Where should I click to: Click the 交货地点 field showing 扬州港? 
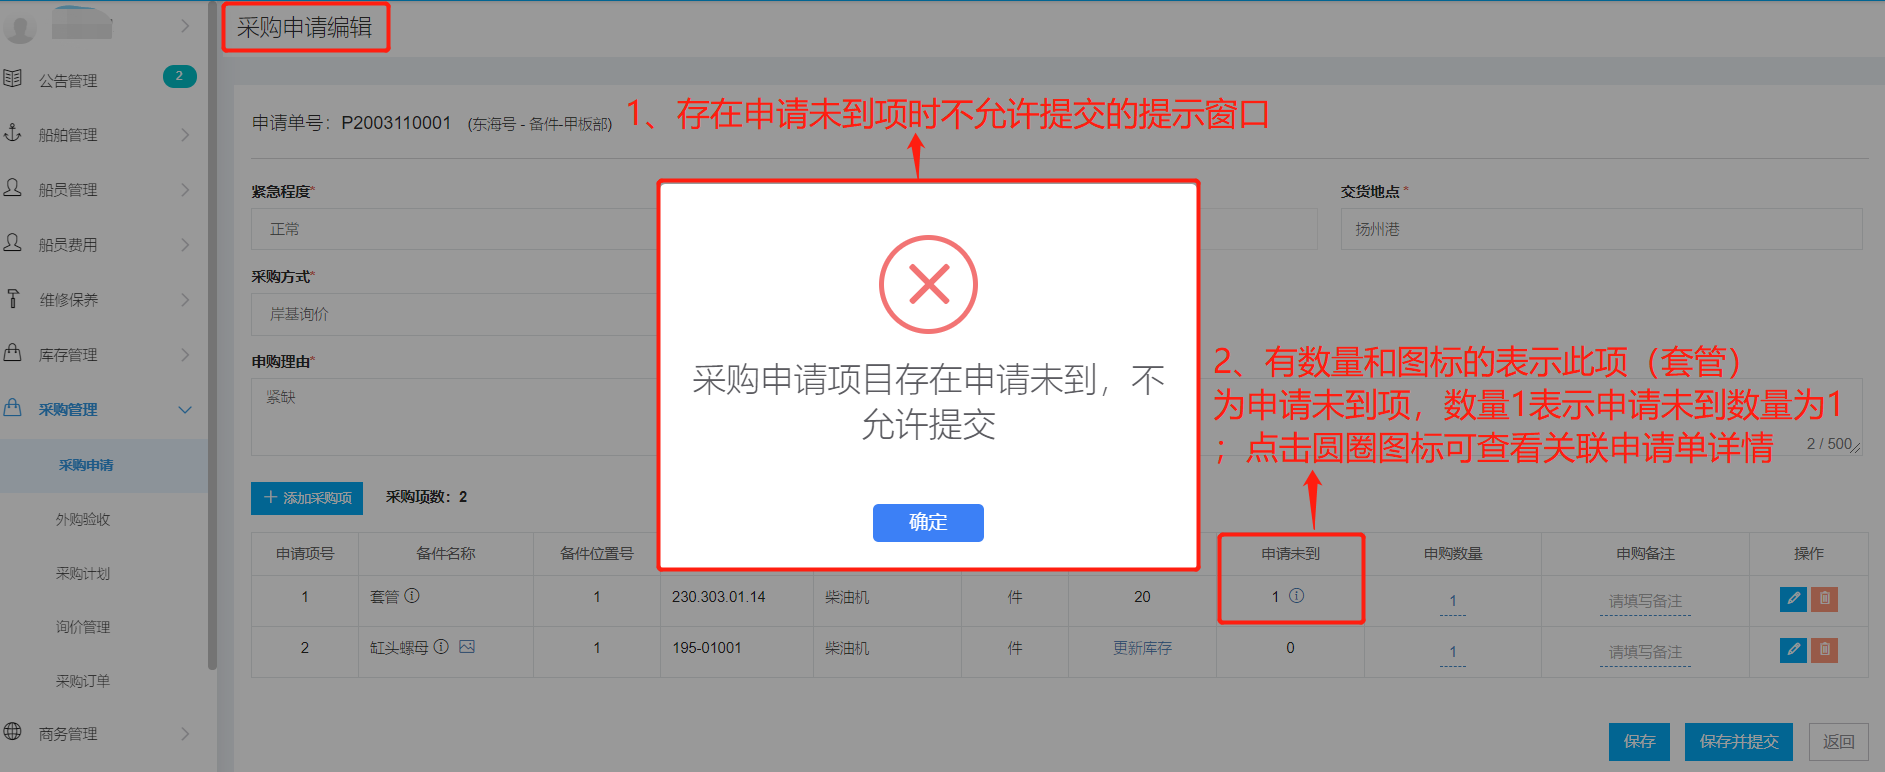pyautogui.click(x=1601, y=229)
